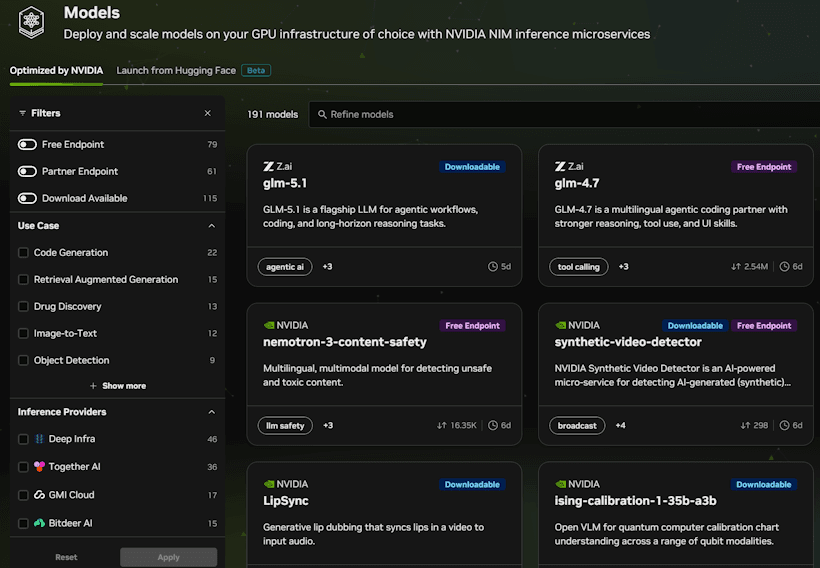Check the Deep Infra checkbox
The height and width of the screenshot is (568, 820).
pos(23,439)
